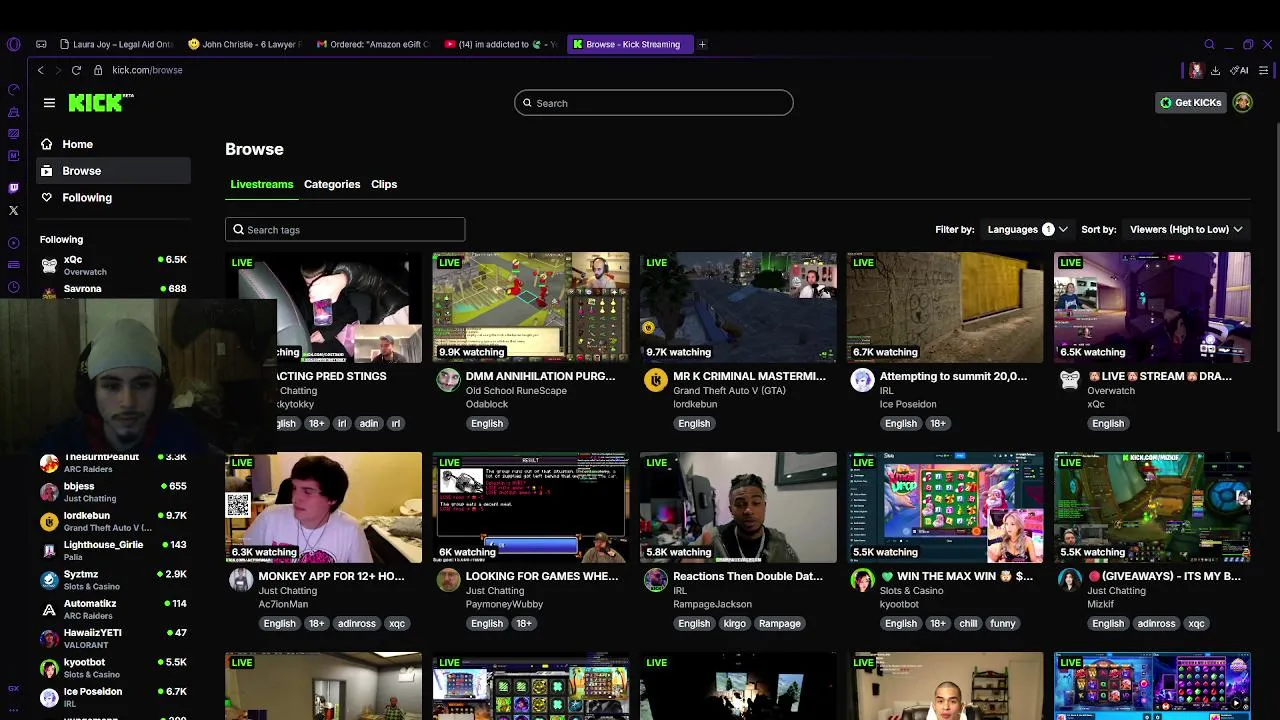This screenshot has width=1280, height=720.
Task: Open the browser downloads icon
Action: 1215,70
